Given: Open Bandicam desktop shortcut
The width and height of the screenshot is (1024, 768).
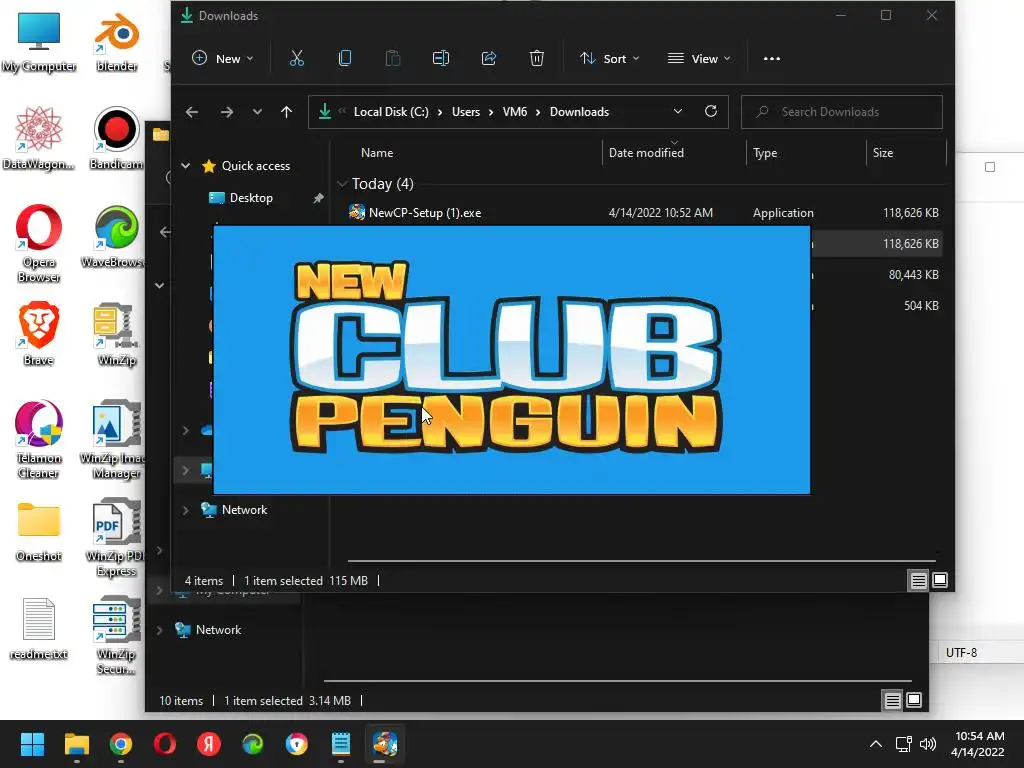Looking at the screenshot, I should pos(117,139).
